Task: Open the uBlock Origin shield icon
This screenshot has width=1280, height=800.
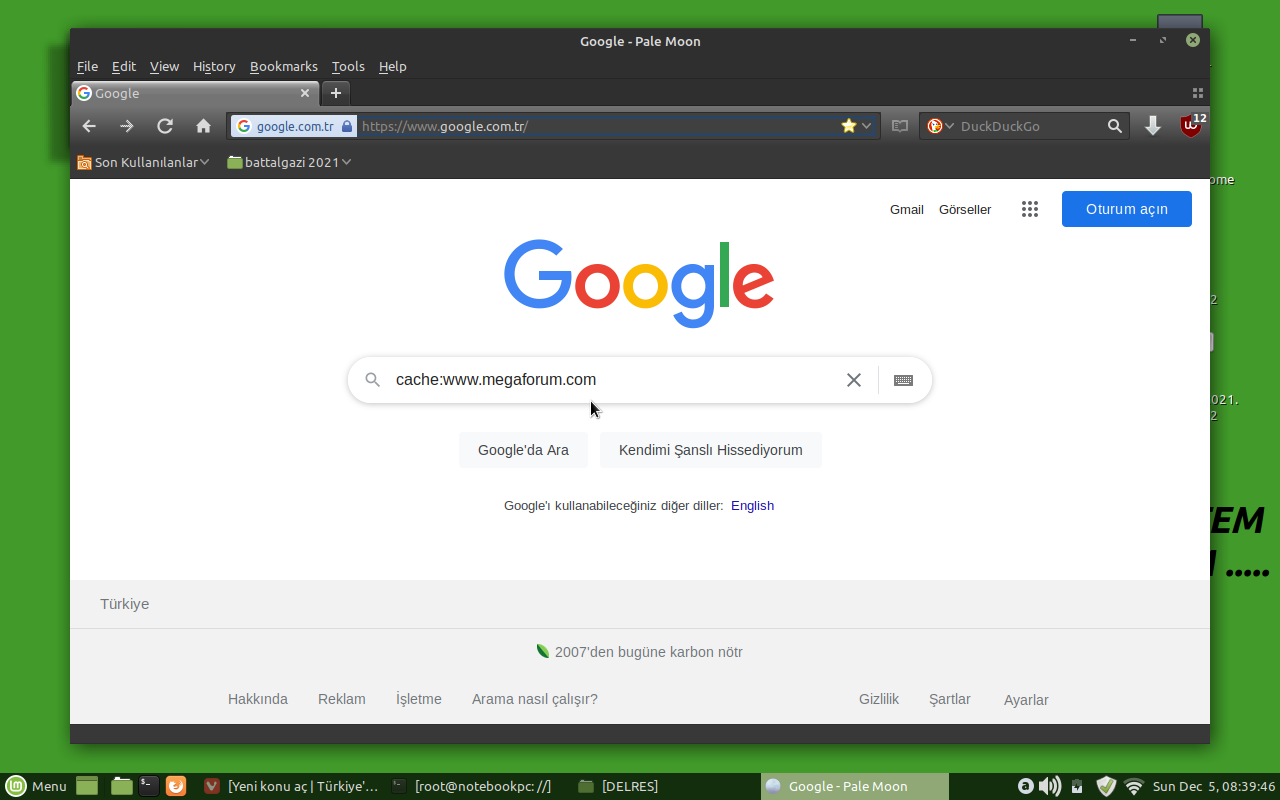Action: [1191, 126]
